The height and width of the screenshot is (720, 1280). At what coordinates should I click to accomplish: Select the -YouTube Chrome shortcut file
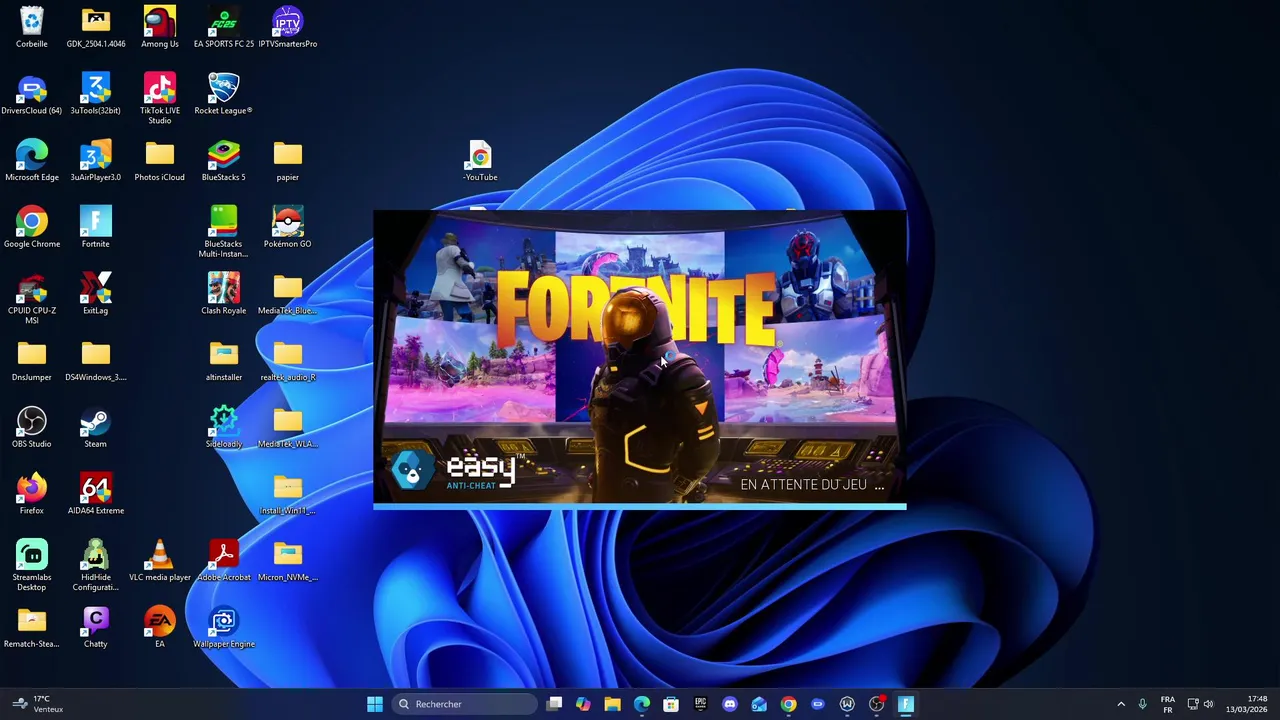point(480,160)
